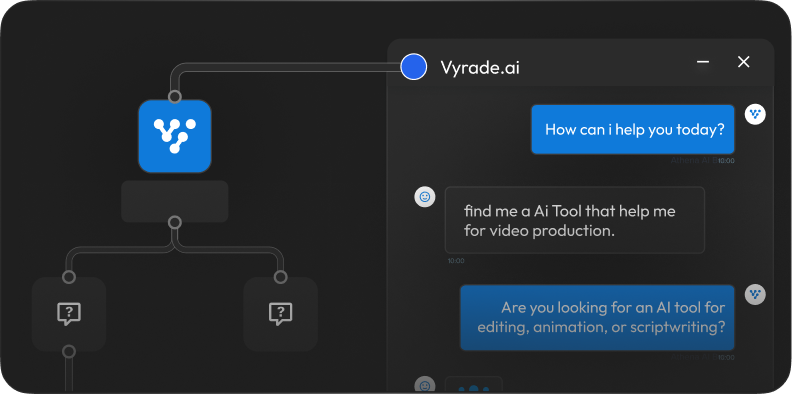
Task: Click the Vyrade.ai chat title
Action: (x=480, y=67)
